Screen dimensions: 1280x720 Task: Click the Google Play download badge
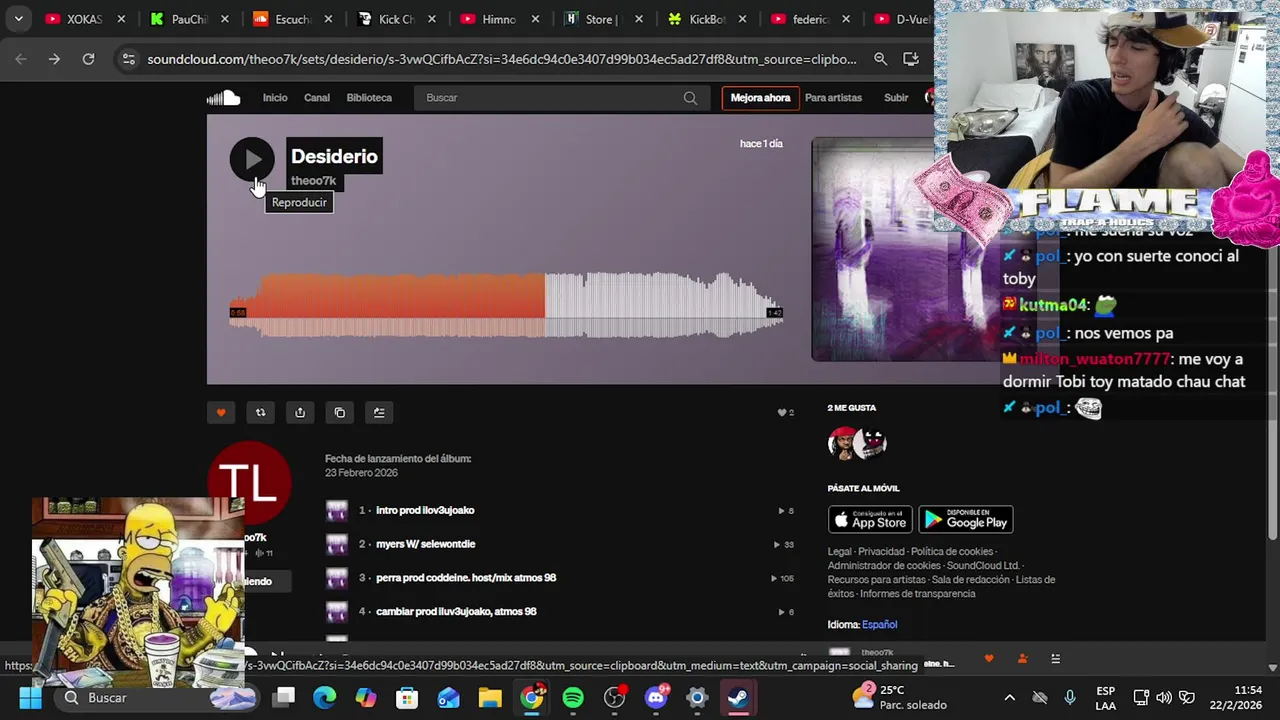966,519
